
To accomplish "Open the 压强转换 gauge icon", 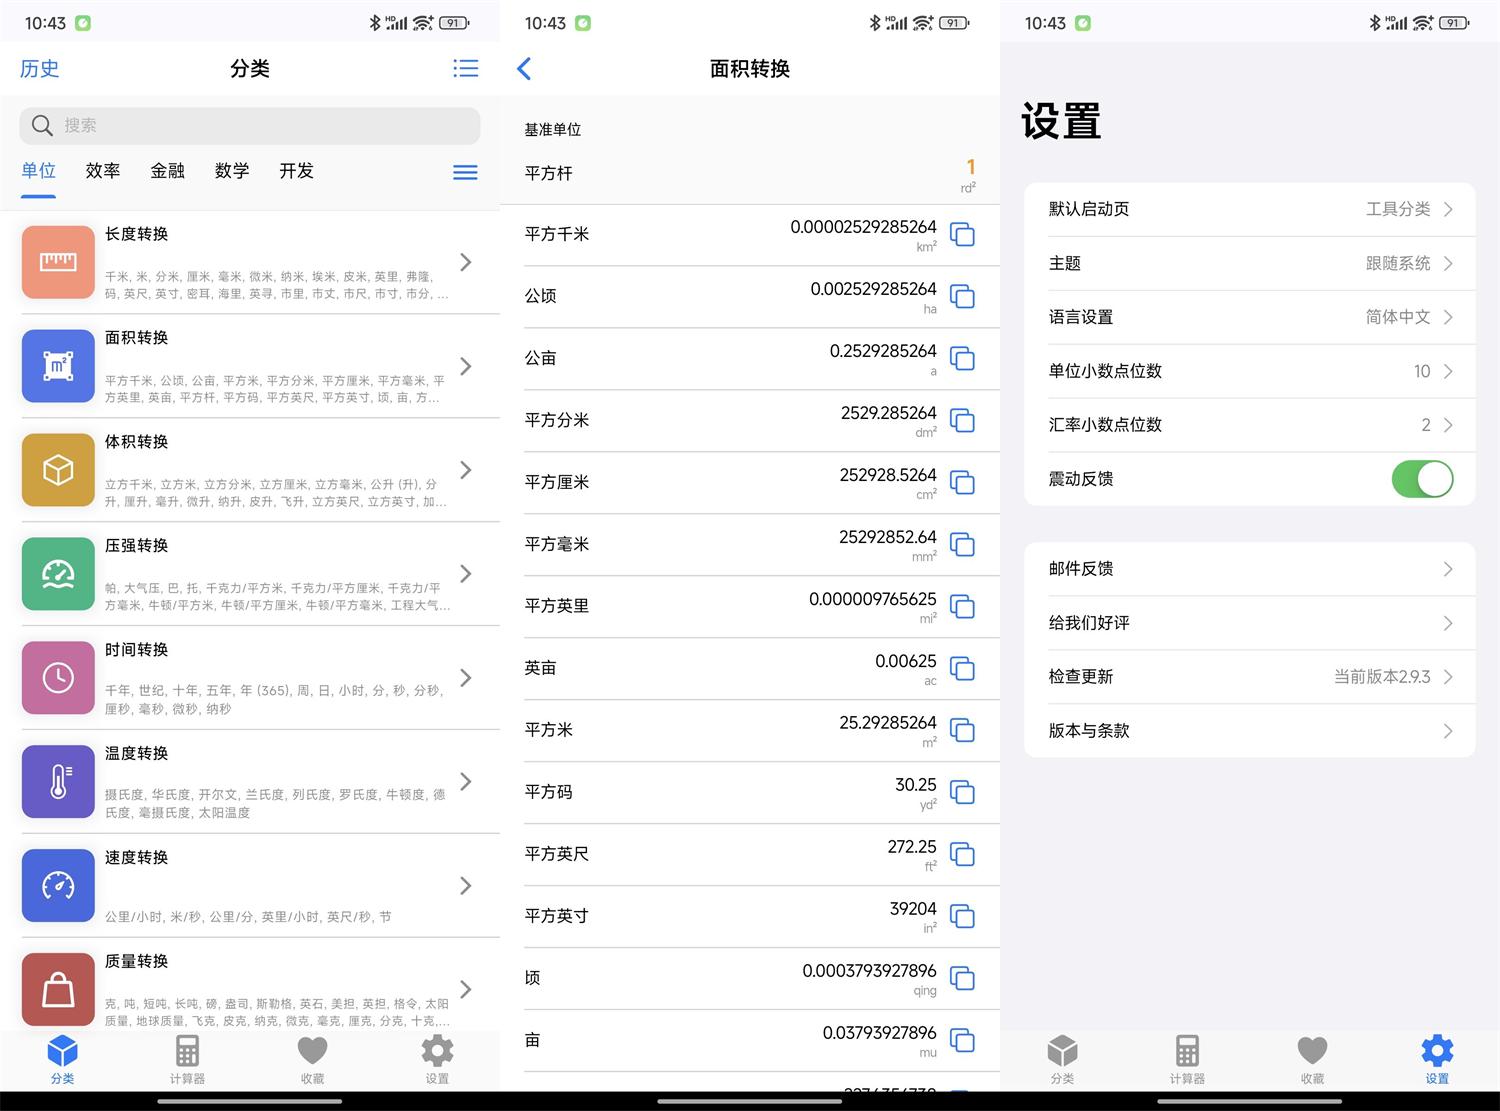I will click(x=57, y=574).
